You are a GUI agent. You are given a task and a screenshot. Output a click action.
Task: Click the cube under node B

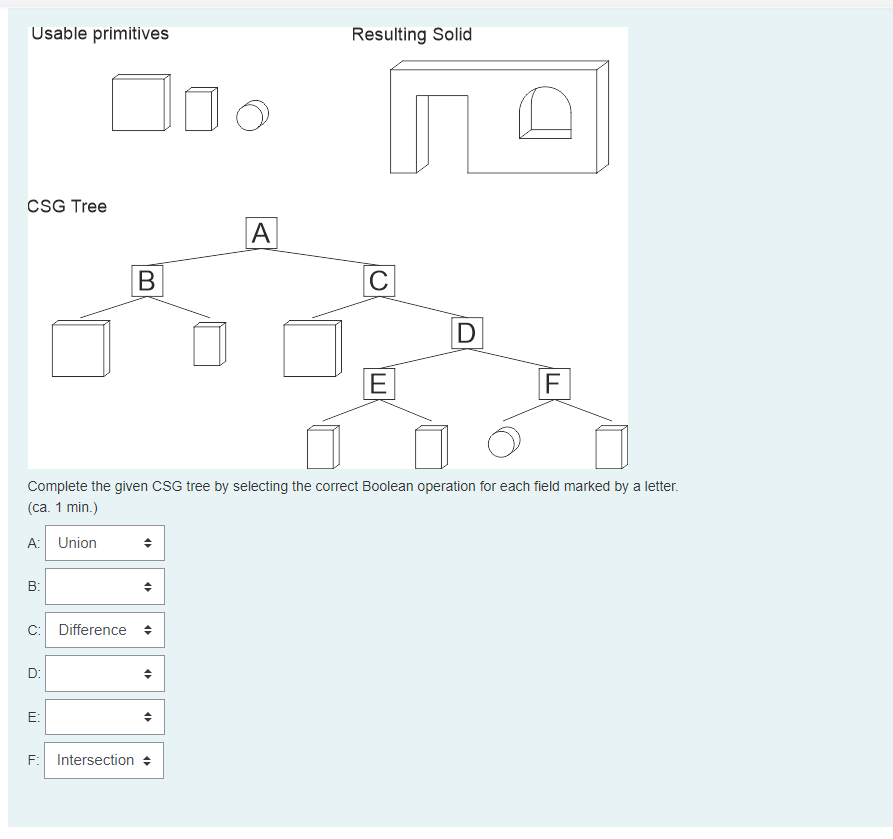79,350
